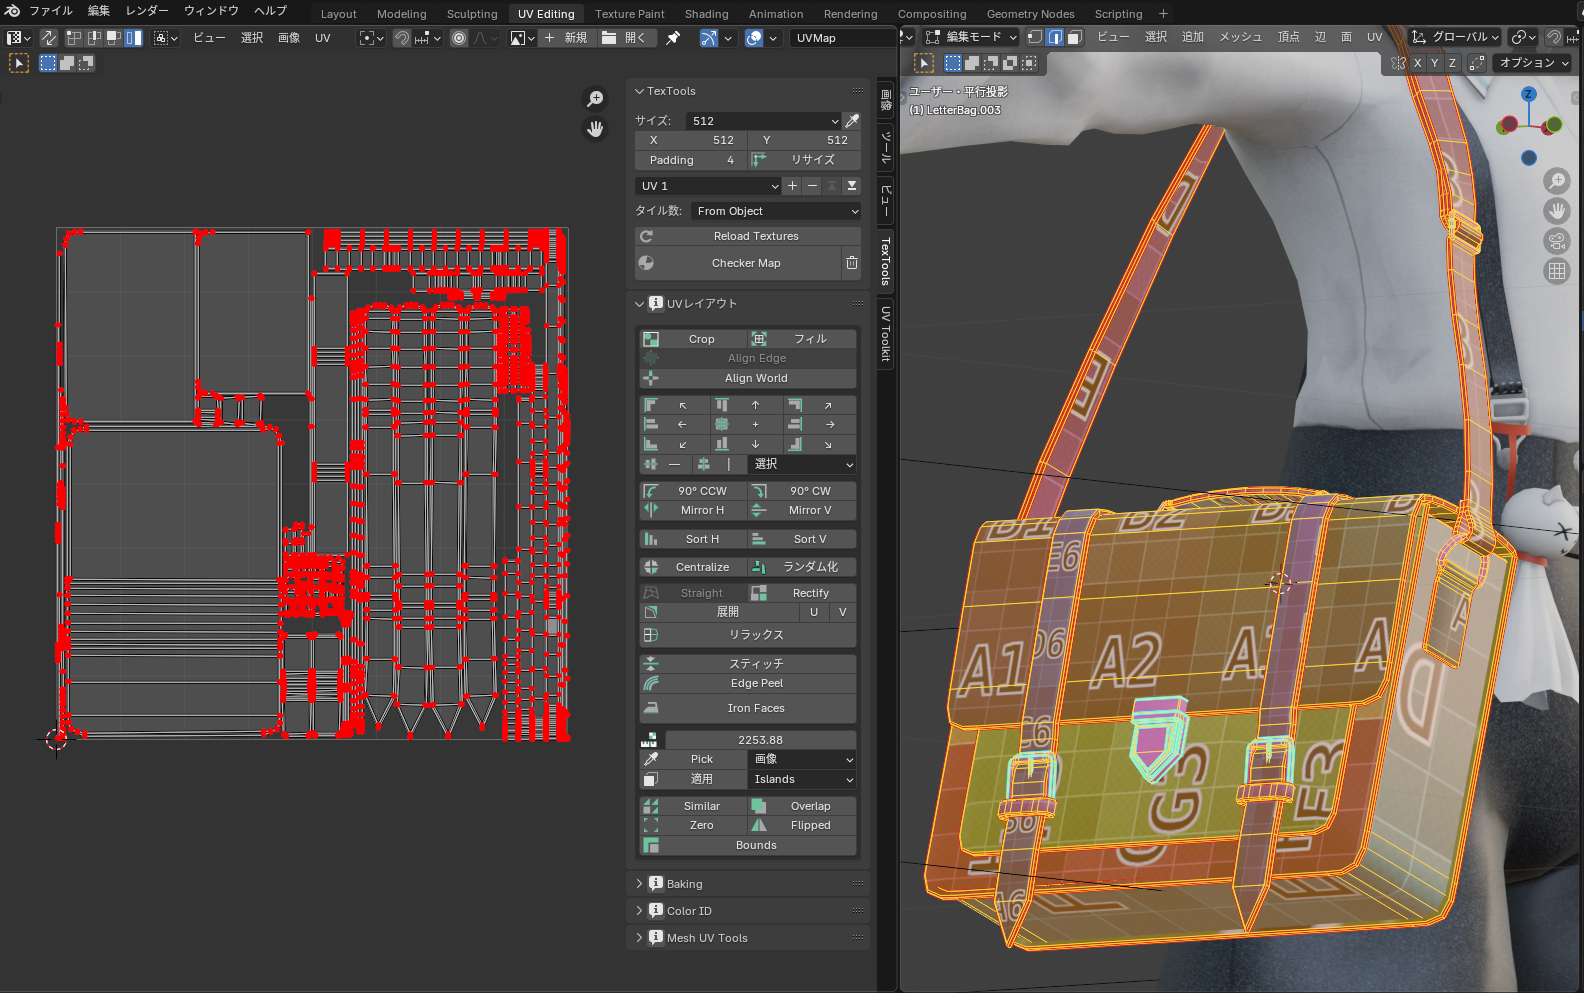This screenshot has height=993, width=1584.
Task: Enable face select mode in 3D viewport
Action: (1074, 37)
